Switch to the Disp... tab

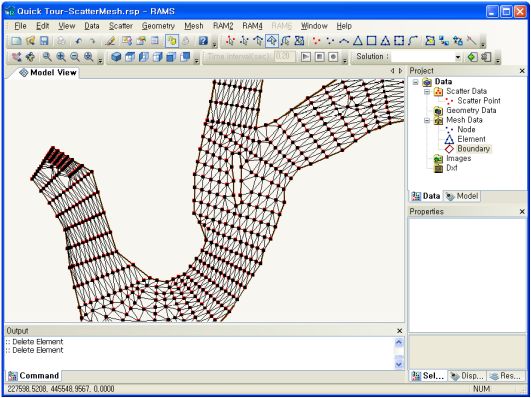(467, 376)
